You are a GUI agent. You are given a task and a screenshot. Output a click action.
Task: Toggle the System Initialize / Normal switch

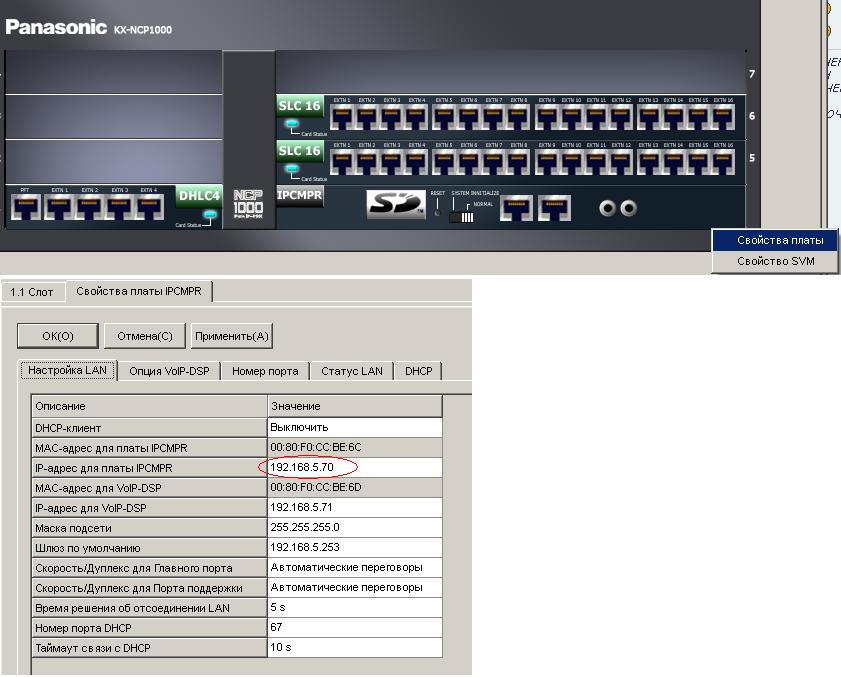tap(462, 217)
